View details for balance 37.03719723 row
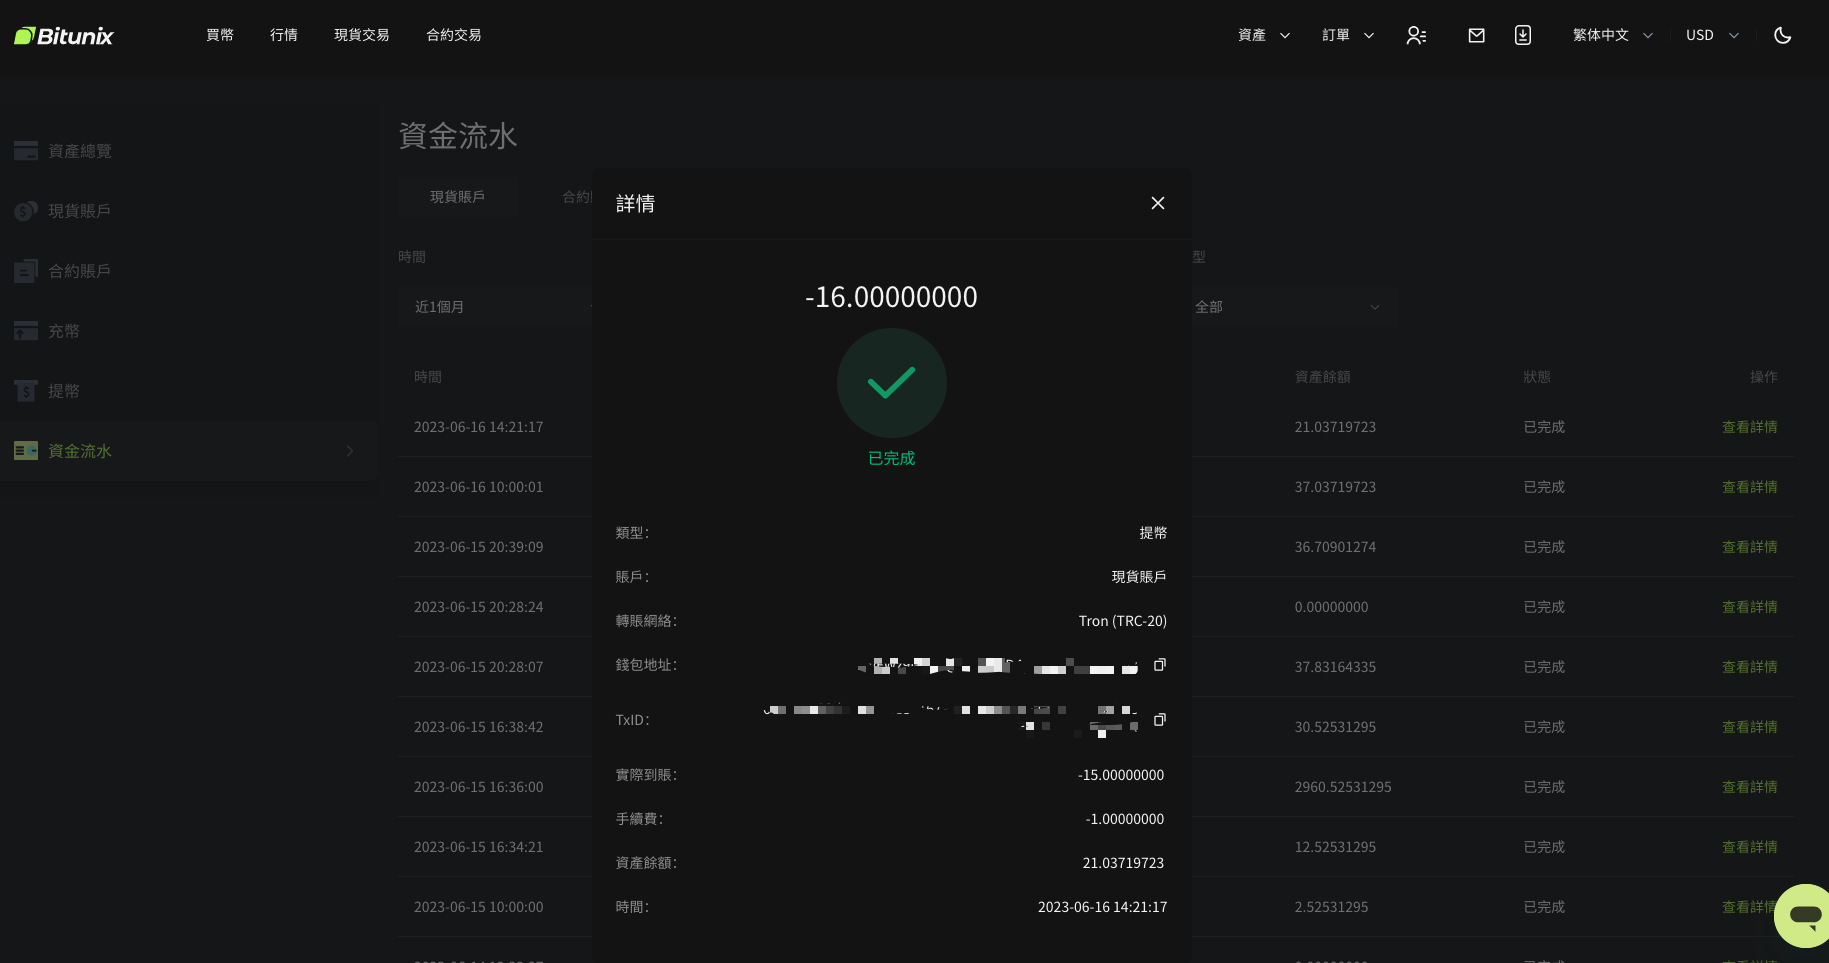The height and width of the screenshot is (963, 1829). click(x=1750, y=487)
